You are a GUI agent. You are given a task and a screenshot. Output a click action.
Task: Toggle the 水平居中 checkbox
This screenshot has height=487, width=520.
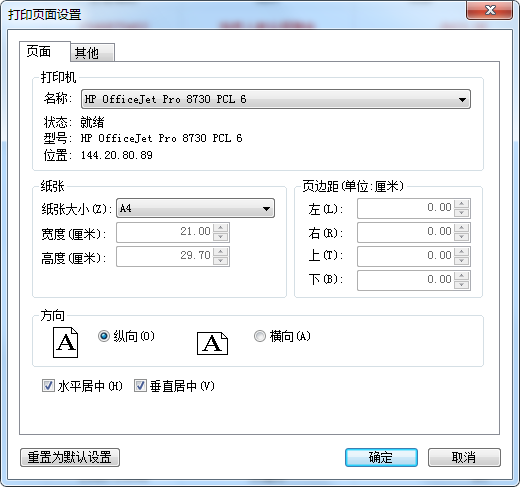[48, 386]
